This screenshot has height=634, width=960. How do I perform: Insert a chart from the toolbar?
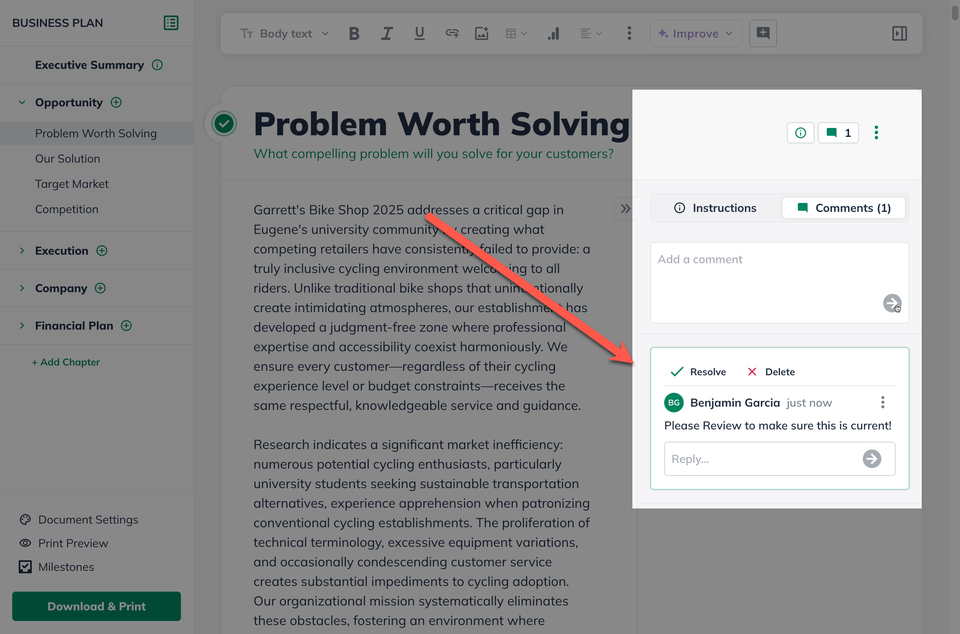(553, 34)
